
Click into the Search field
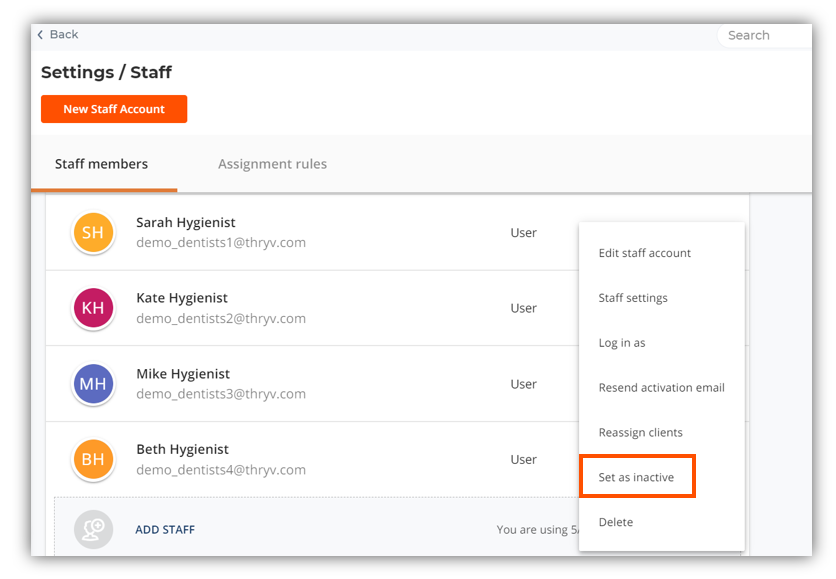pos(764,35)
